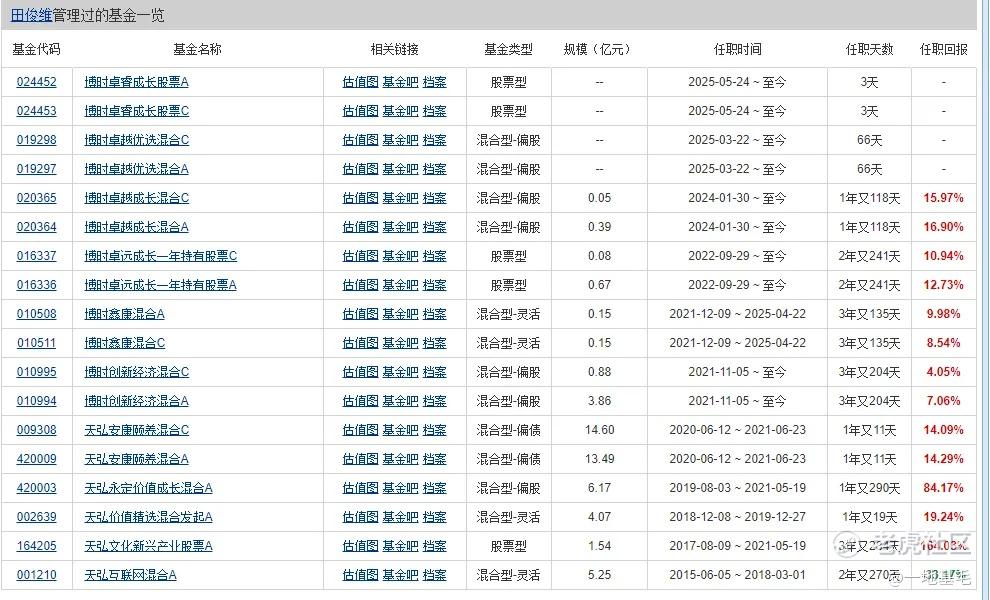
Task: Open 估值图 link for fund 009308
Action: point(360,430)
